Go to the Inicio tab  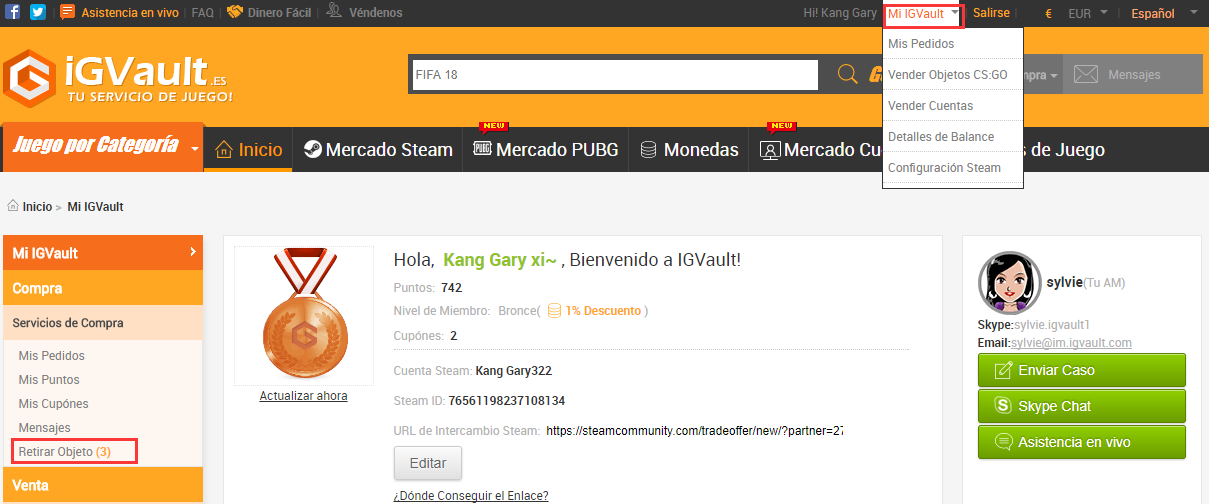click(249, 150)
